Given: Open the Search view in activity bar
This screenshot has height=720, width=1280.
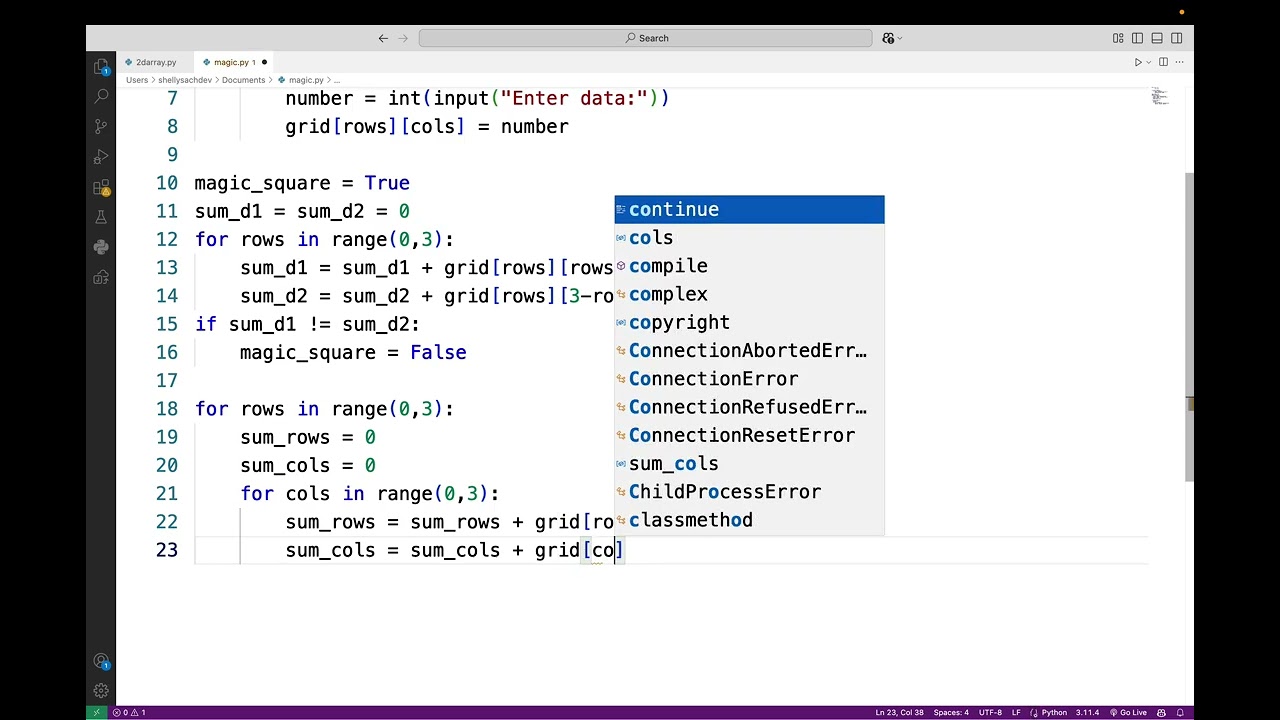Looking at the screenshot, I should coord(101,97).
